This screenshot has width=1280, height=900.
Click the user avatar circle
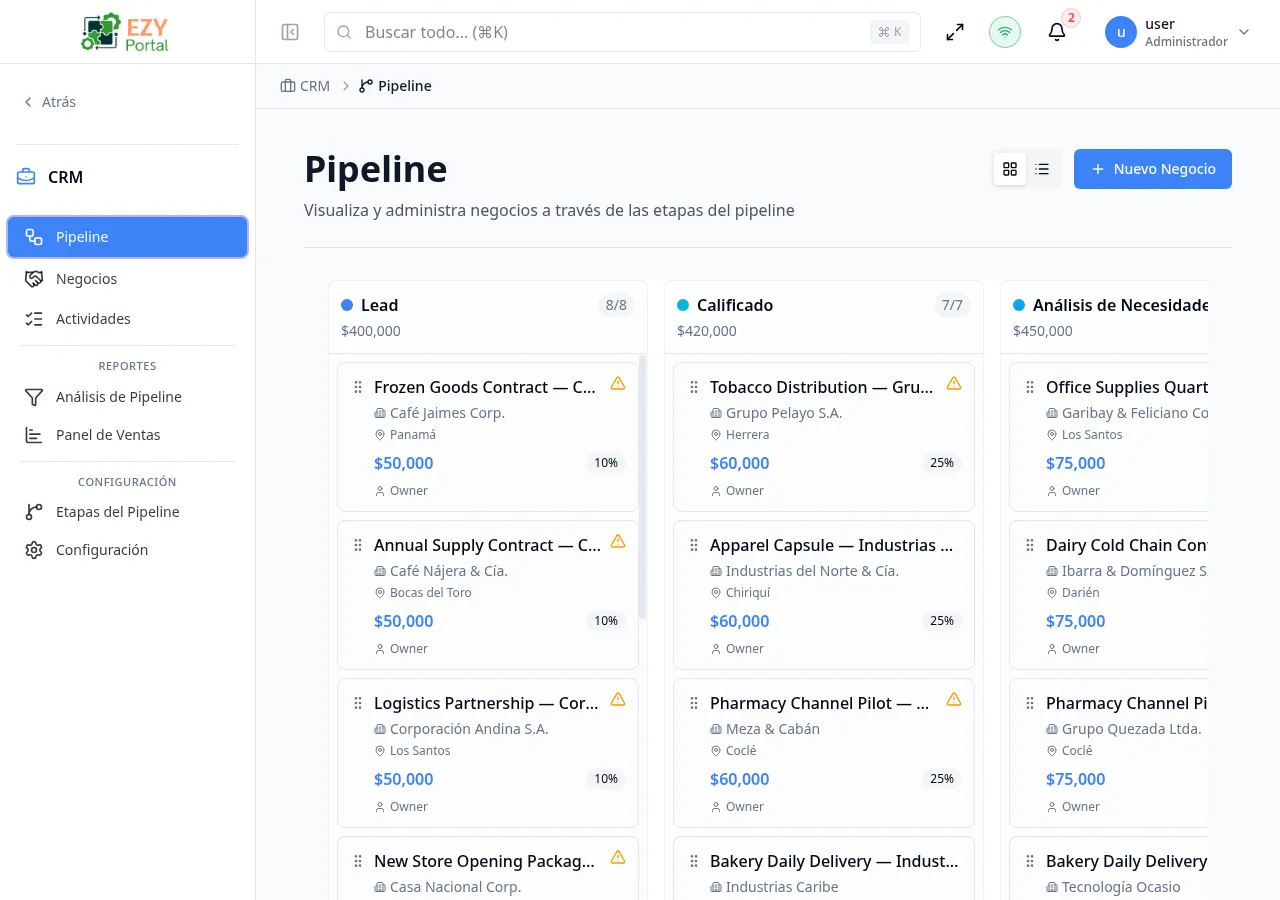coord(1121,32)
